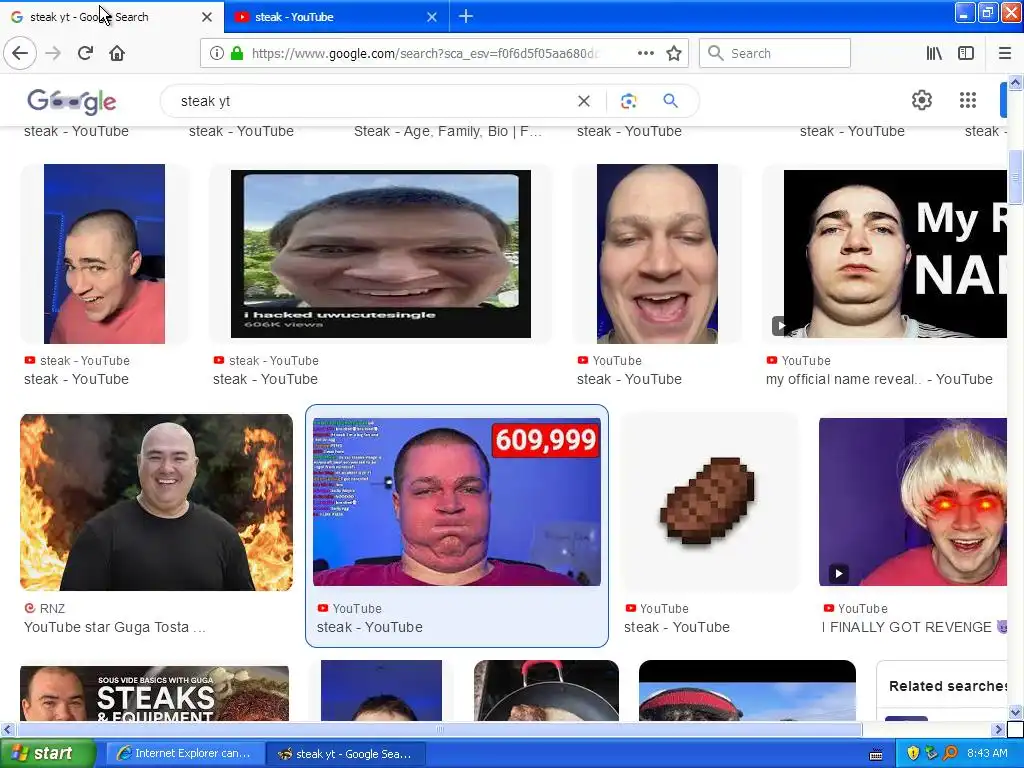Go back with the browser back arrow
The image size is (1024, 768).
point(20,53)
